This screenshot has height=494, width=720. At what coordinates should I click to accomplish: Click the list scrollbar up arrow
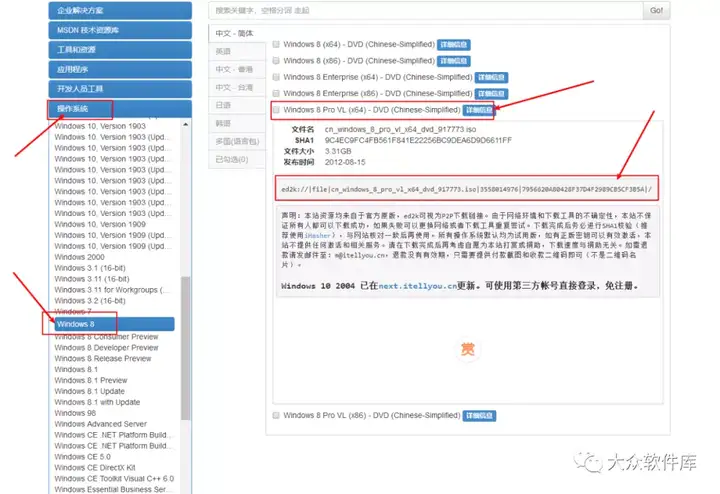coord(186,125)
